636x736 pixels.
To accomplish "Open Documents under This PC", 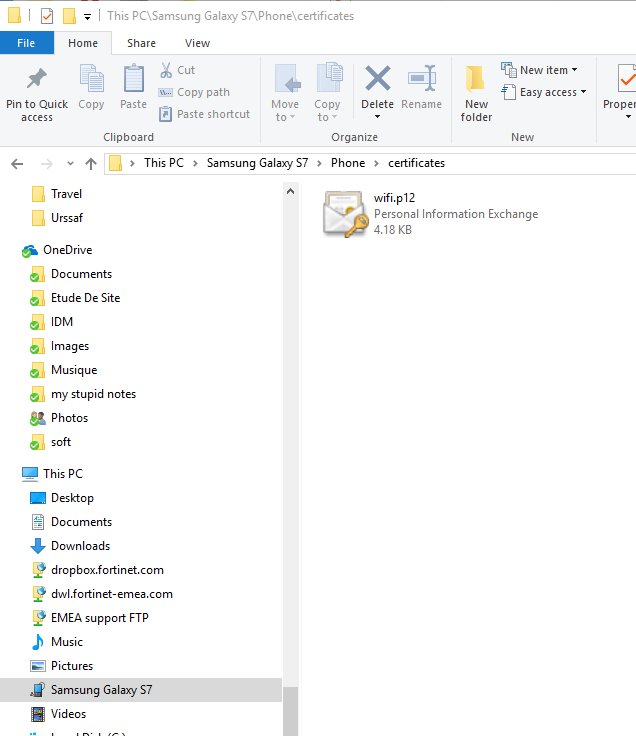I will (x=81, y=522).
